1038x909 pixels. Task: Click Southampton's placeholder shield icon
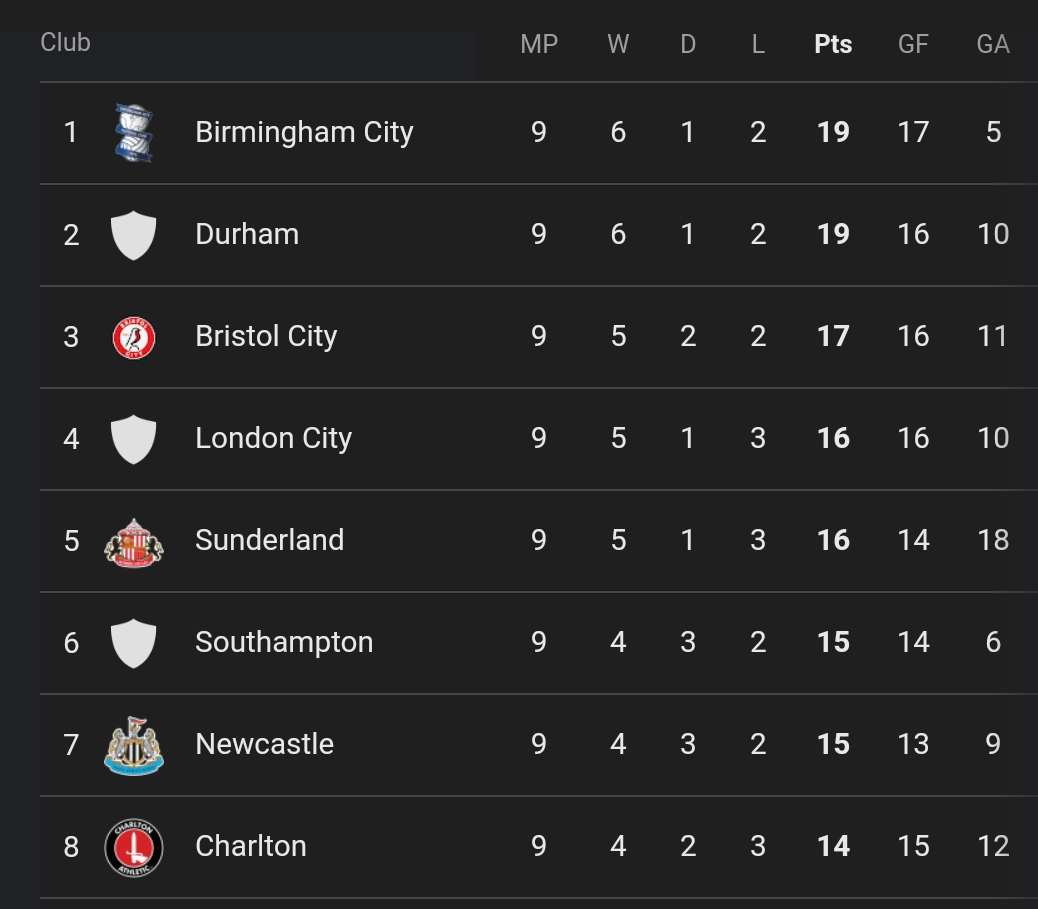click(133, 643)
